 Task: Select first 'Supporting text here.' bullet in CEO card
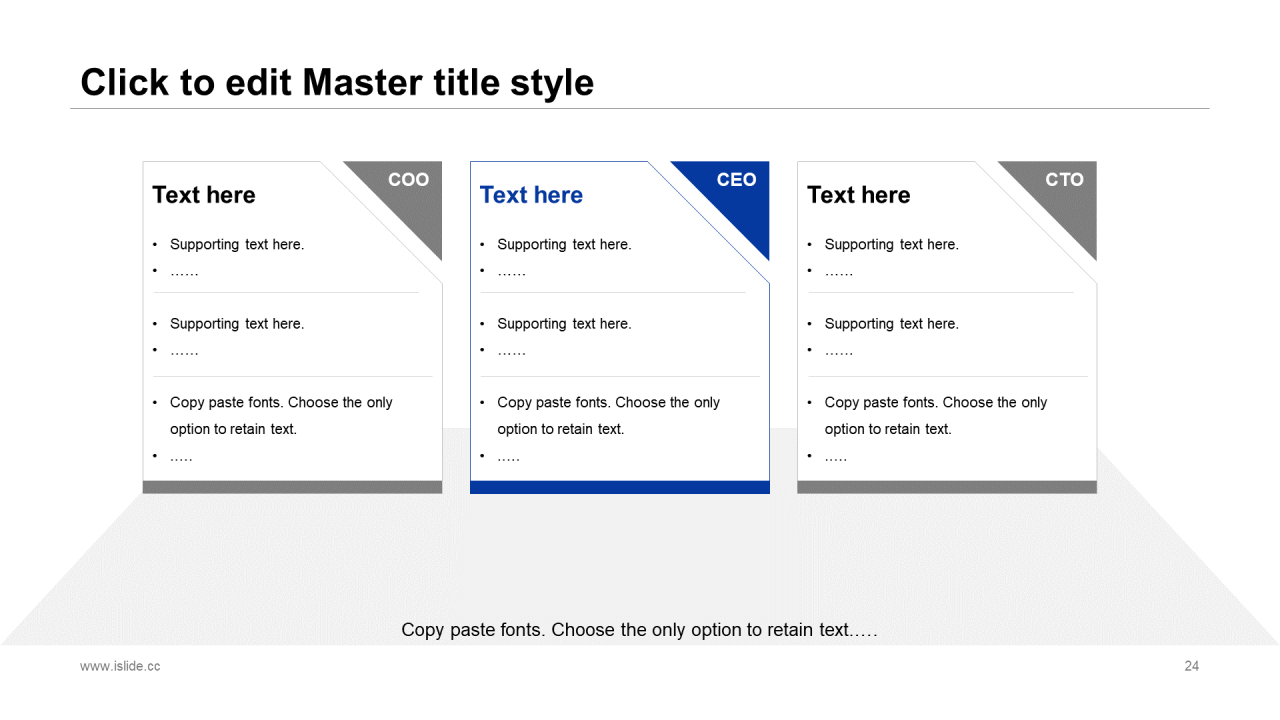coord(564,244)
